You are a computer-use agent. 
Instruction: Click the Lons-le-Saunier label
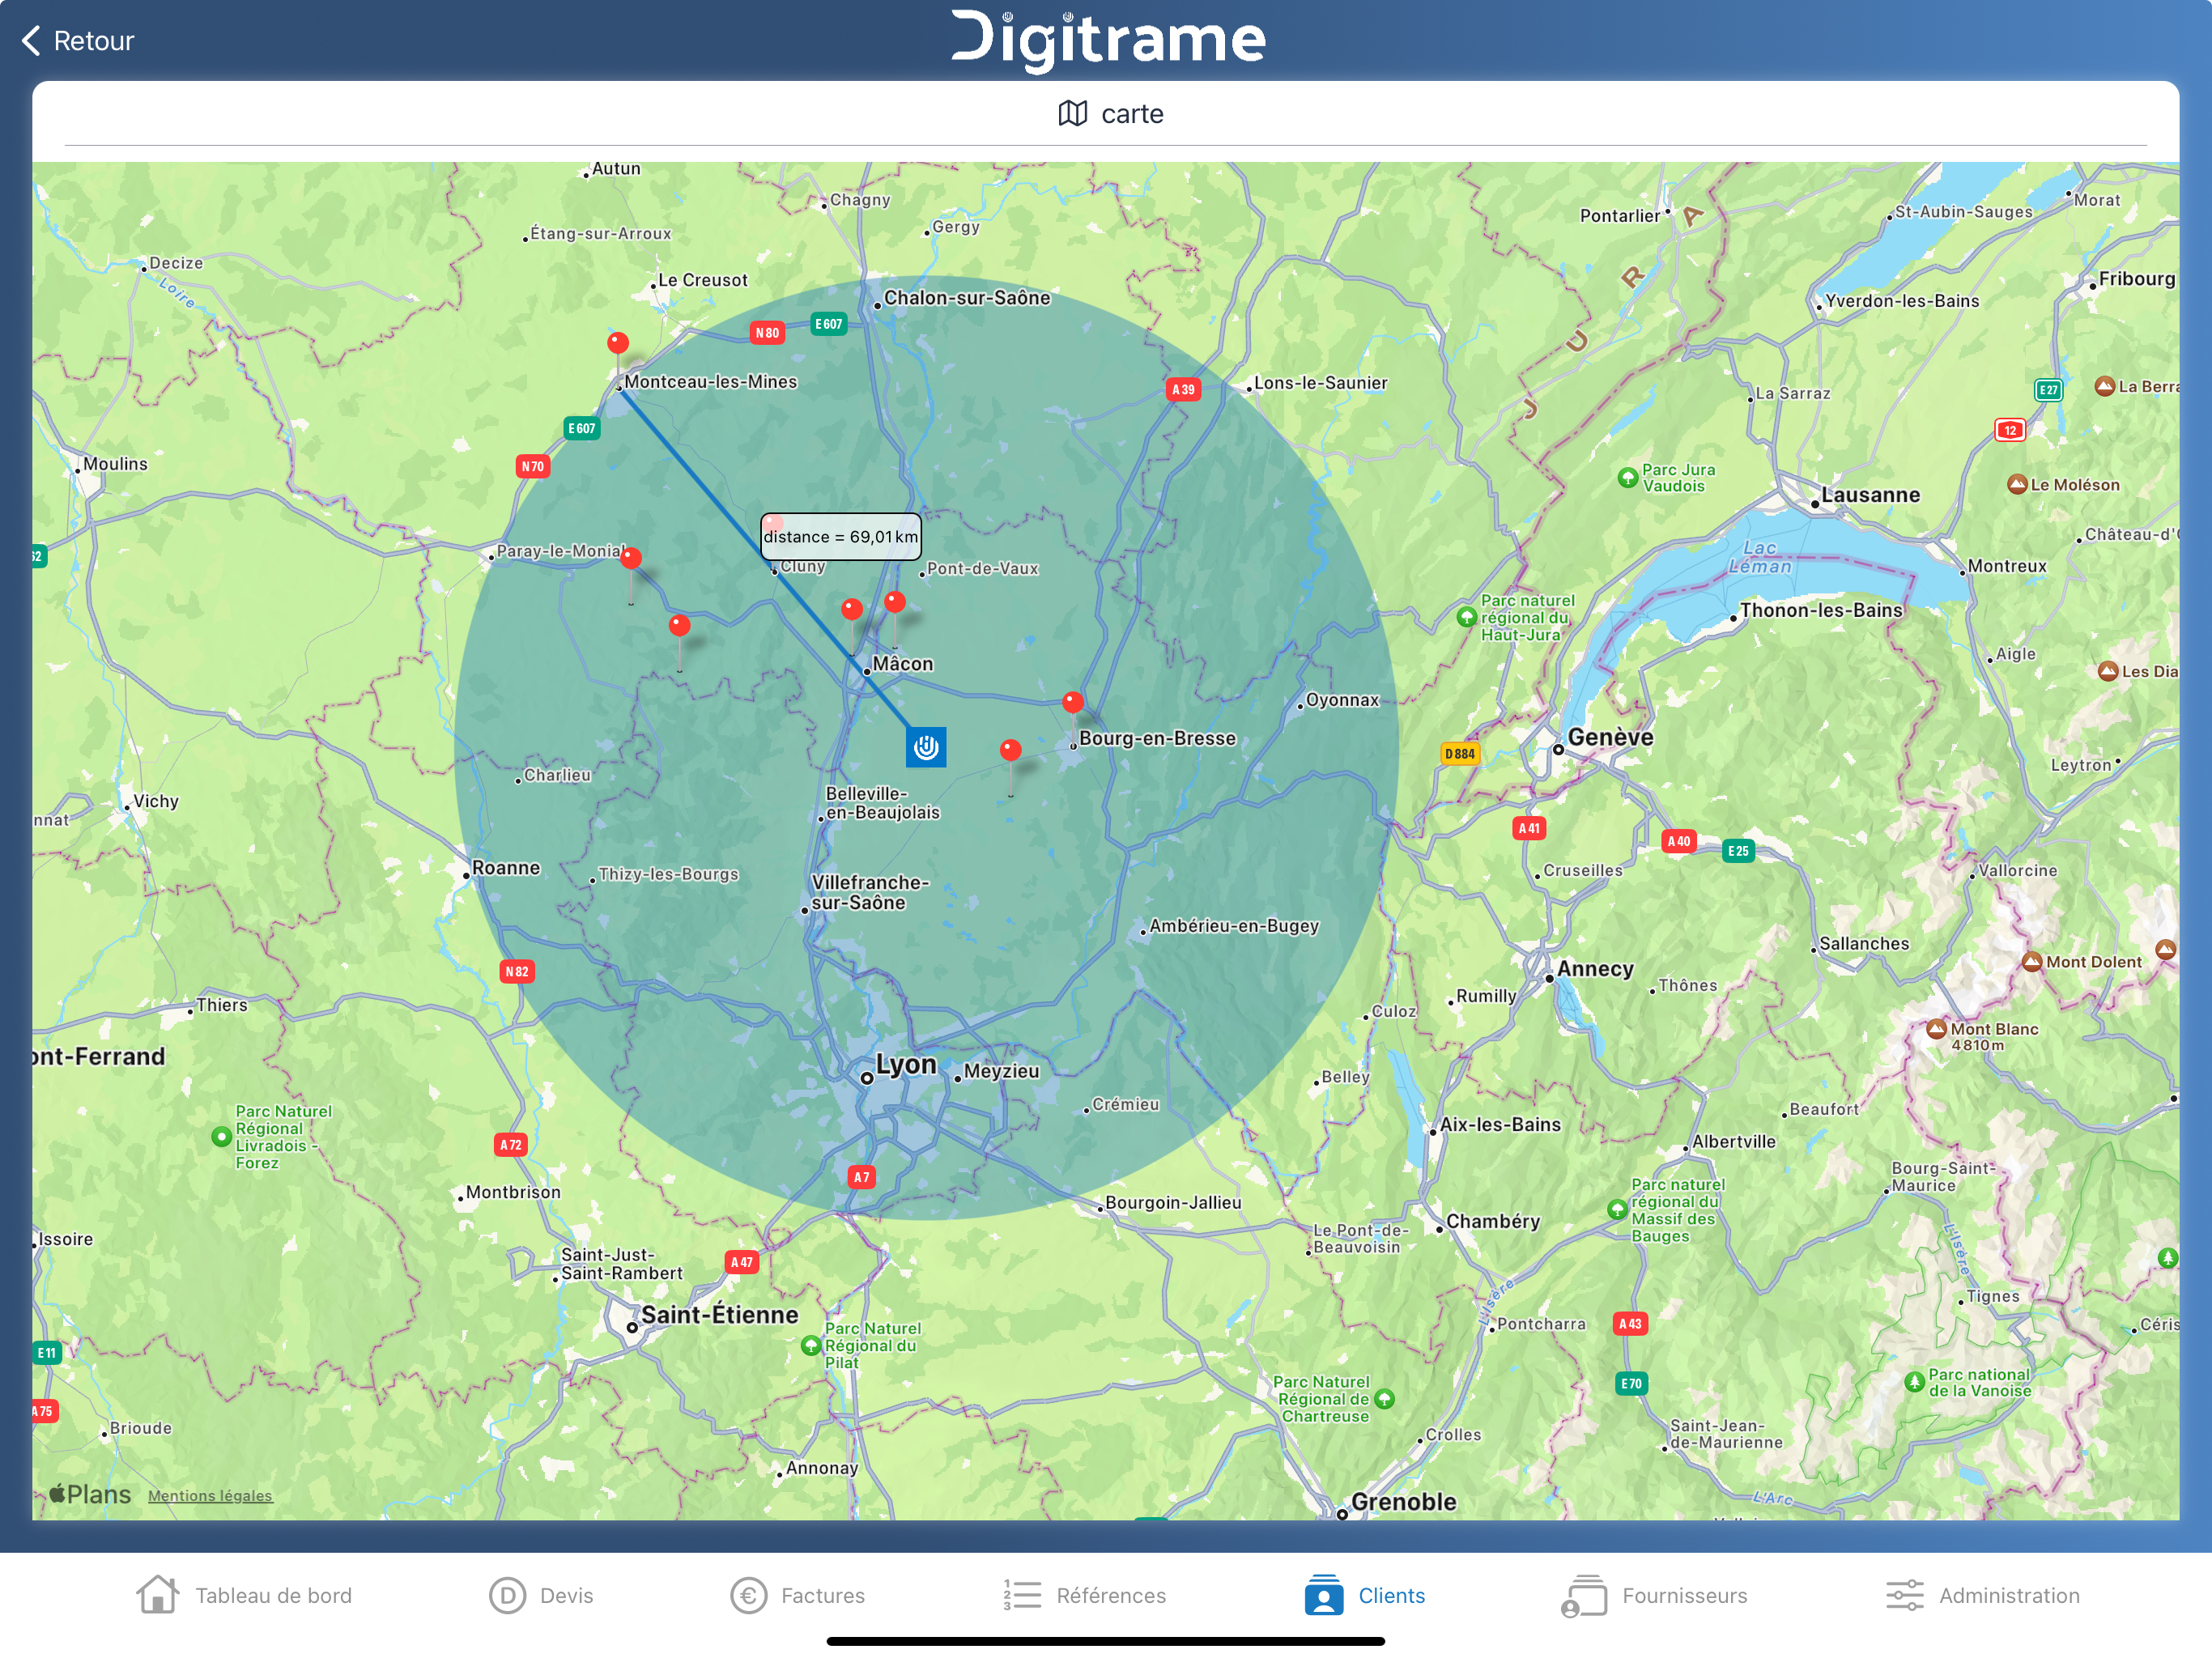coord(1321,383)
